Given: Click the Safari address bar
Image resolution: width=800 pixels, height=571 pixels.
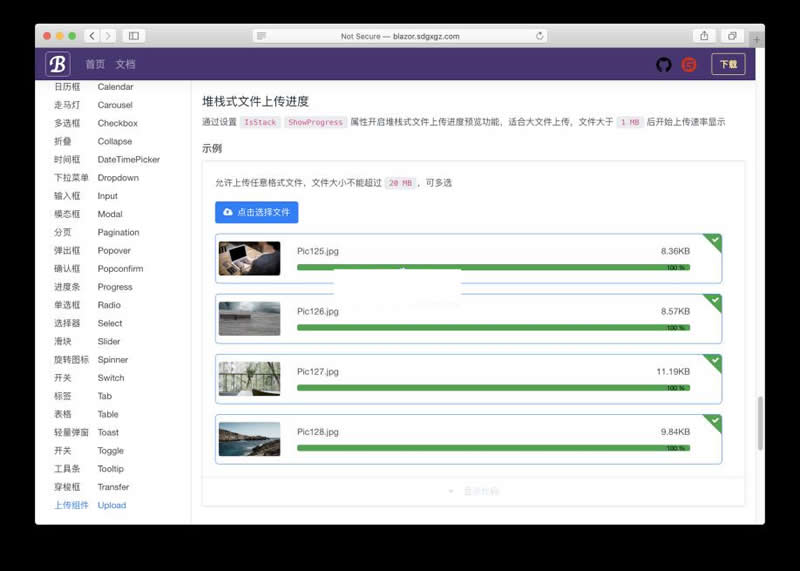Looking at the screenshot, I should pos(400,36).
